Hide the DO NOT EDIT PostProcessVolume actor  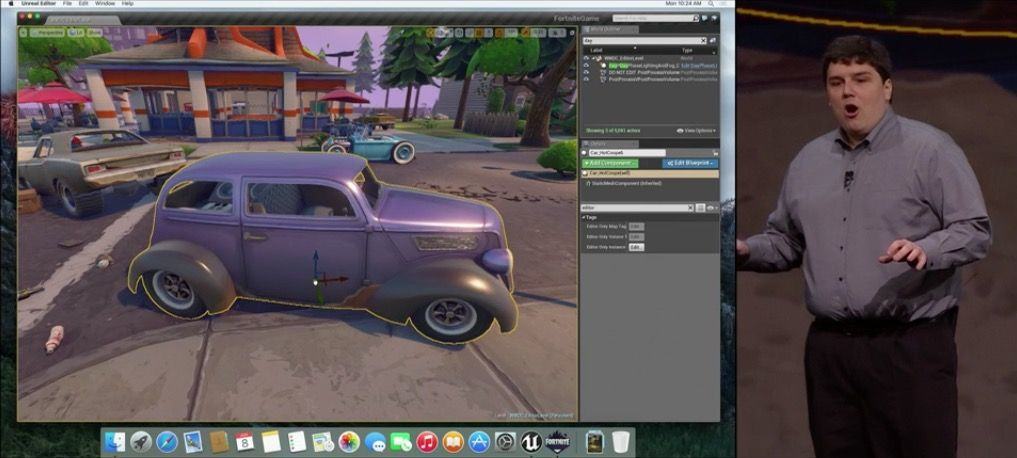point(586,72)
